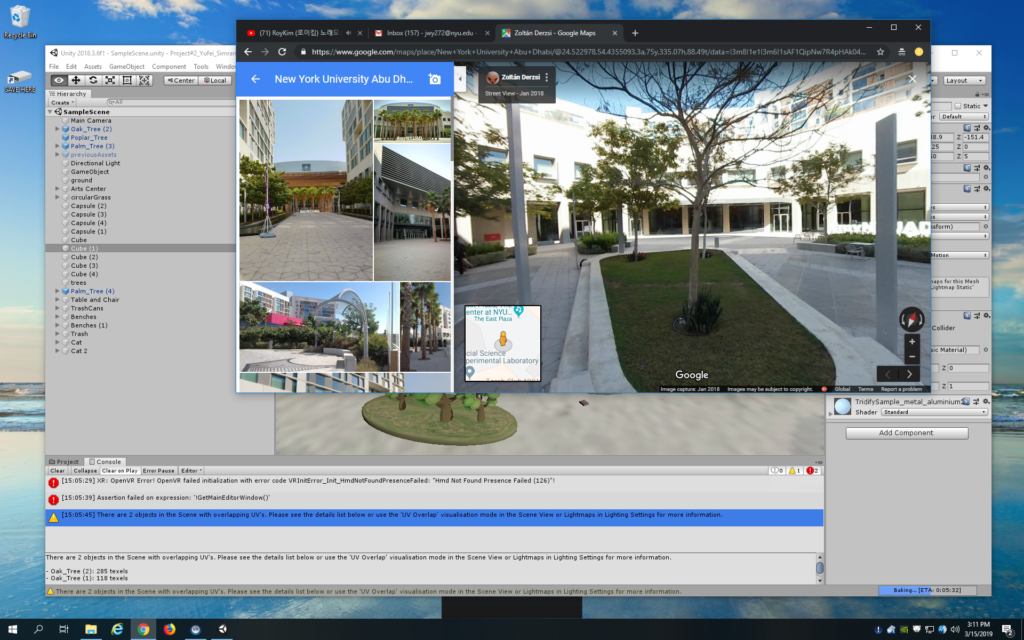Screen dimensions: 1024x640
Task: Open the Assets menu in Unity
Action: point(93,67)
